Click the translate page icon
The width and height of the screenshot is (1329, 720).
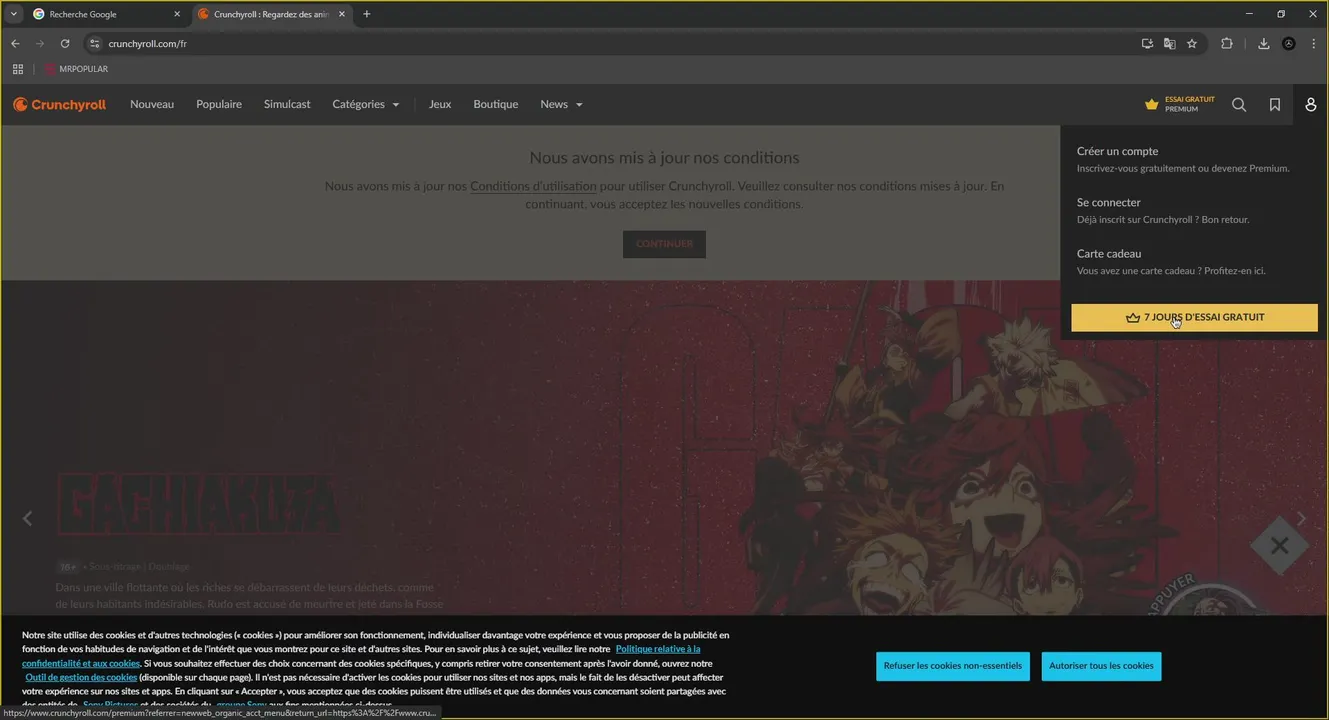click(x=1169, y=44)
